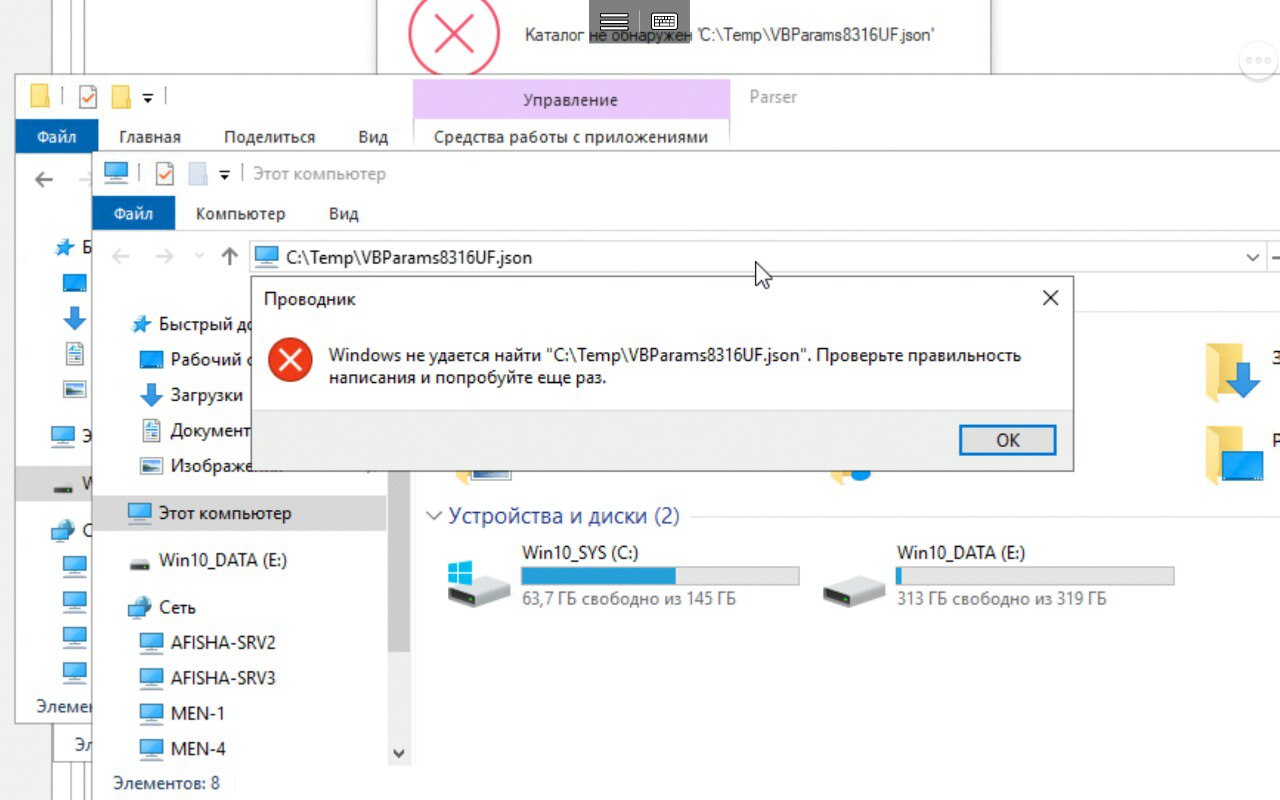This screenshot has width=1280, height=800.
Task: Click the three-dots circle button at the right edge
Action: [1259, 61]
